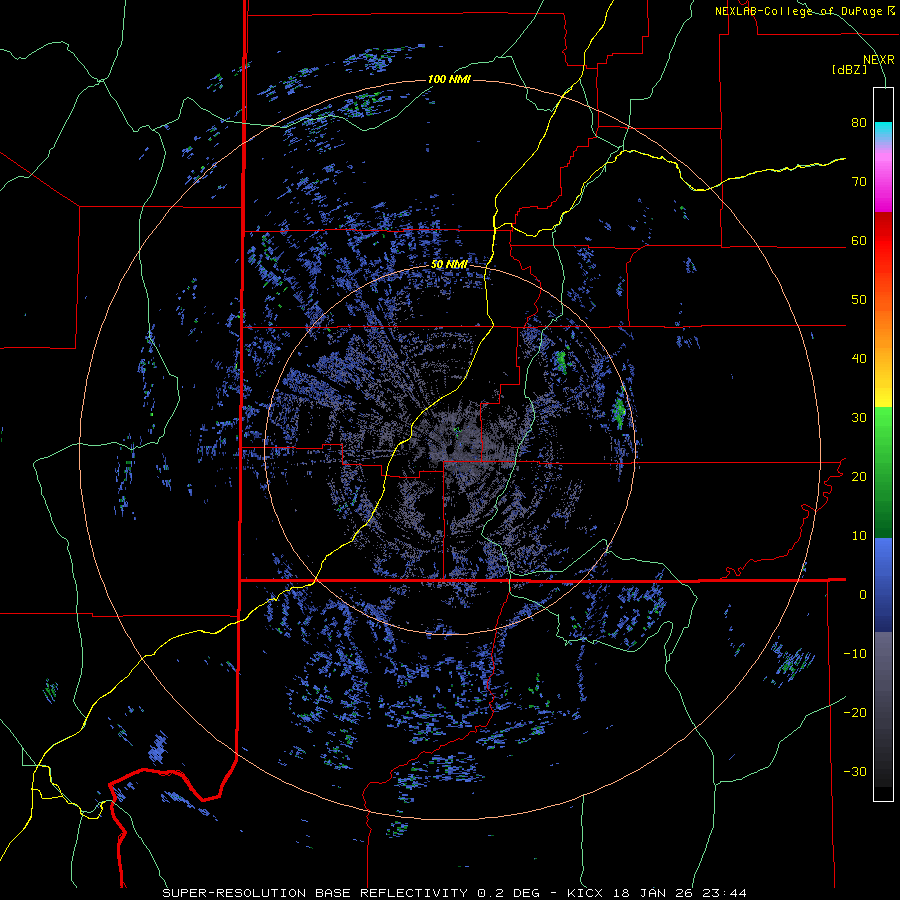Click the 40 value on the dBZ scale

(x=859, y=359)
